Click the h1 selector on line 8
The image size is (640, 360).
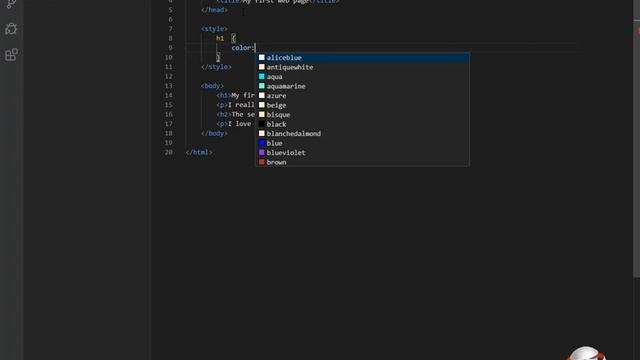pos(220,38)
